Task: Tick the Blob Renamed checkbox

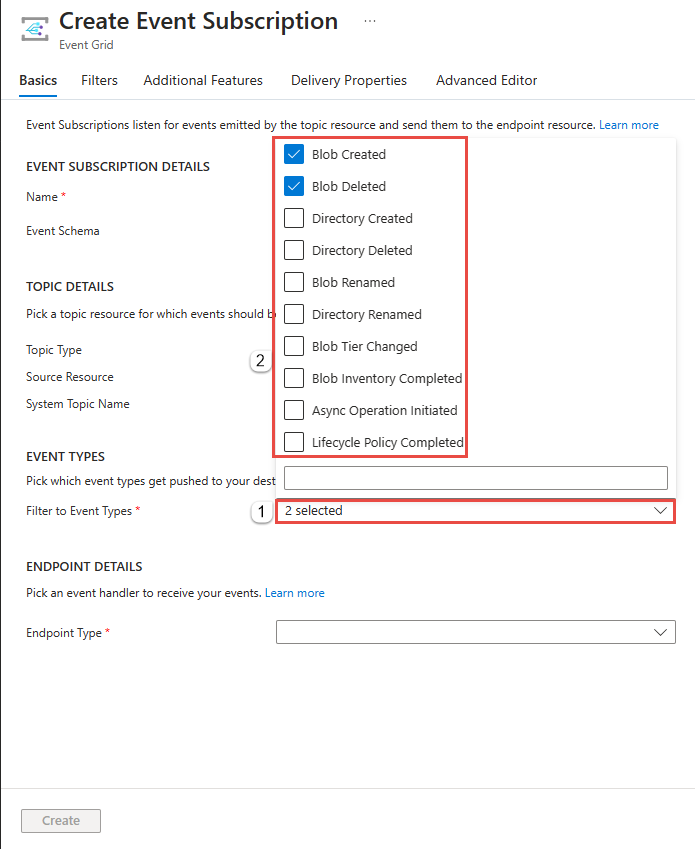Action: [x=294, y=282]
